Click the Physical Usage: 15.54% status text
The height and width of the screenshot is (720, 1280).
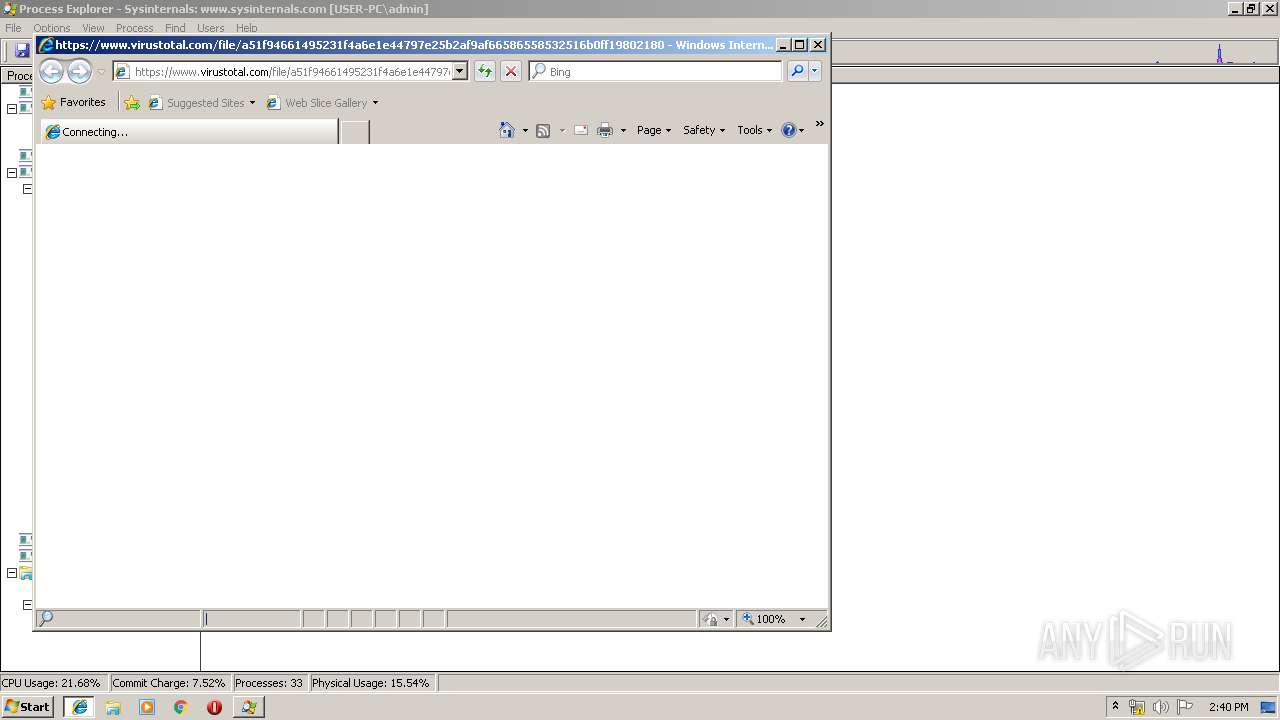[371, 683]
